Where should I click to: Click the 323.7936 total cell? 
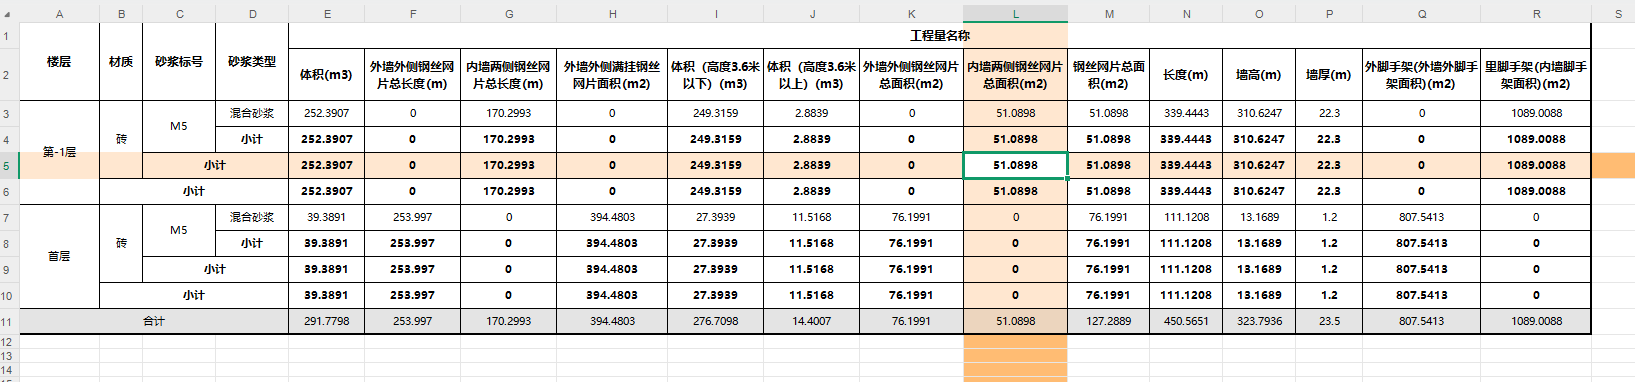1259,322
